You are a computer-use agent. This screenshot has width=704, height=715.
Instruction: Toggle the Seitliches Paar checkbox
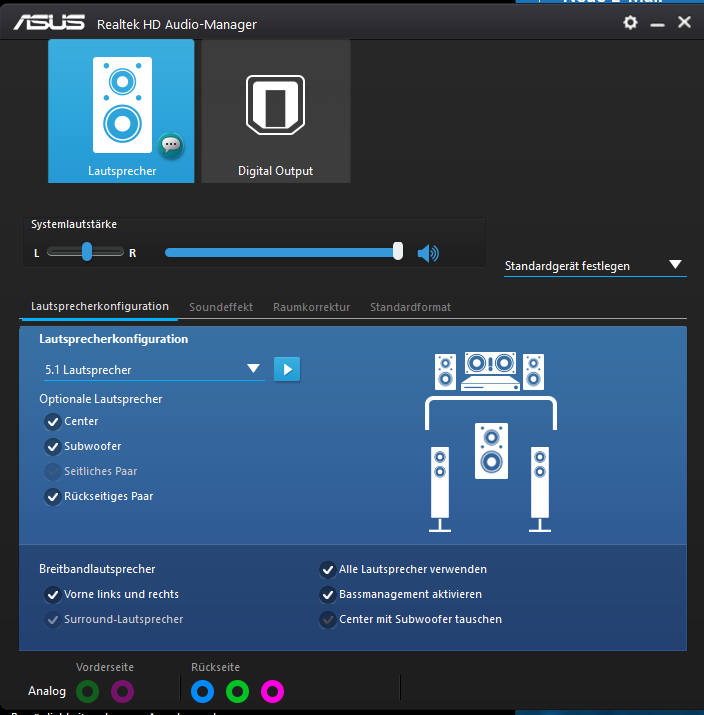[x=53, y=471]
